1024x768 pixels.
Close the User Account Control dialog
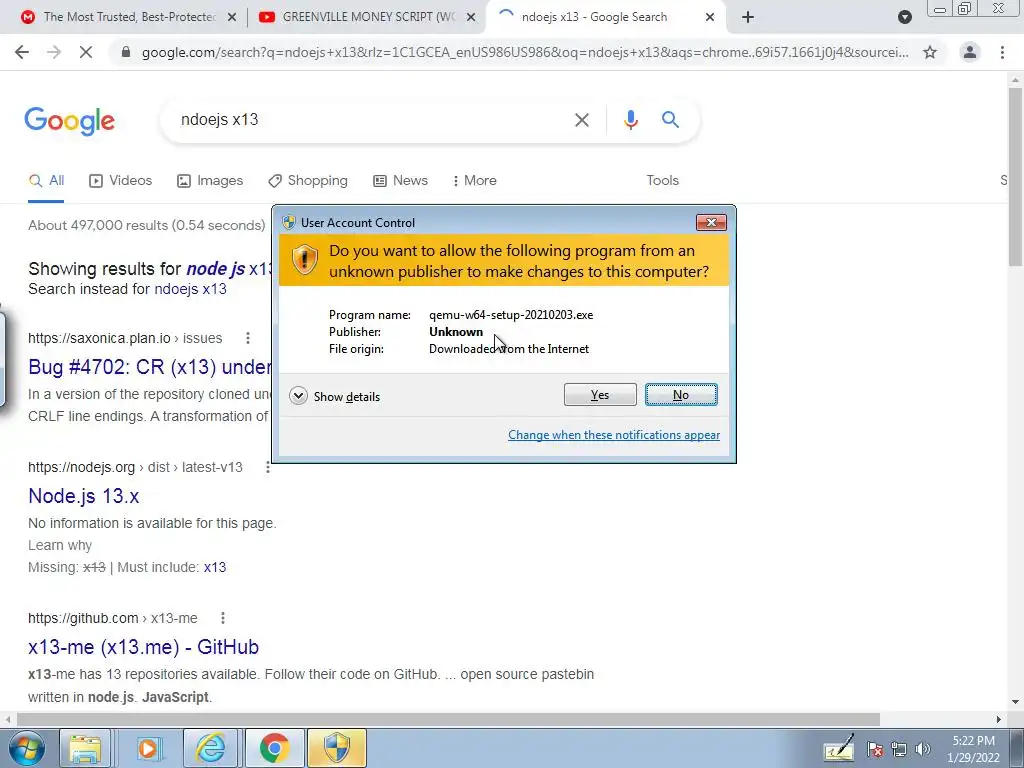tap(711, 223)
